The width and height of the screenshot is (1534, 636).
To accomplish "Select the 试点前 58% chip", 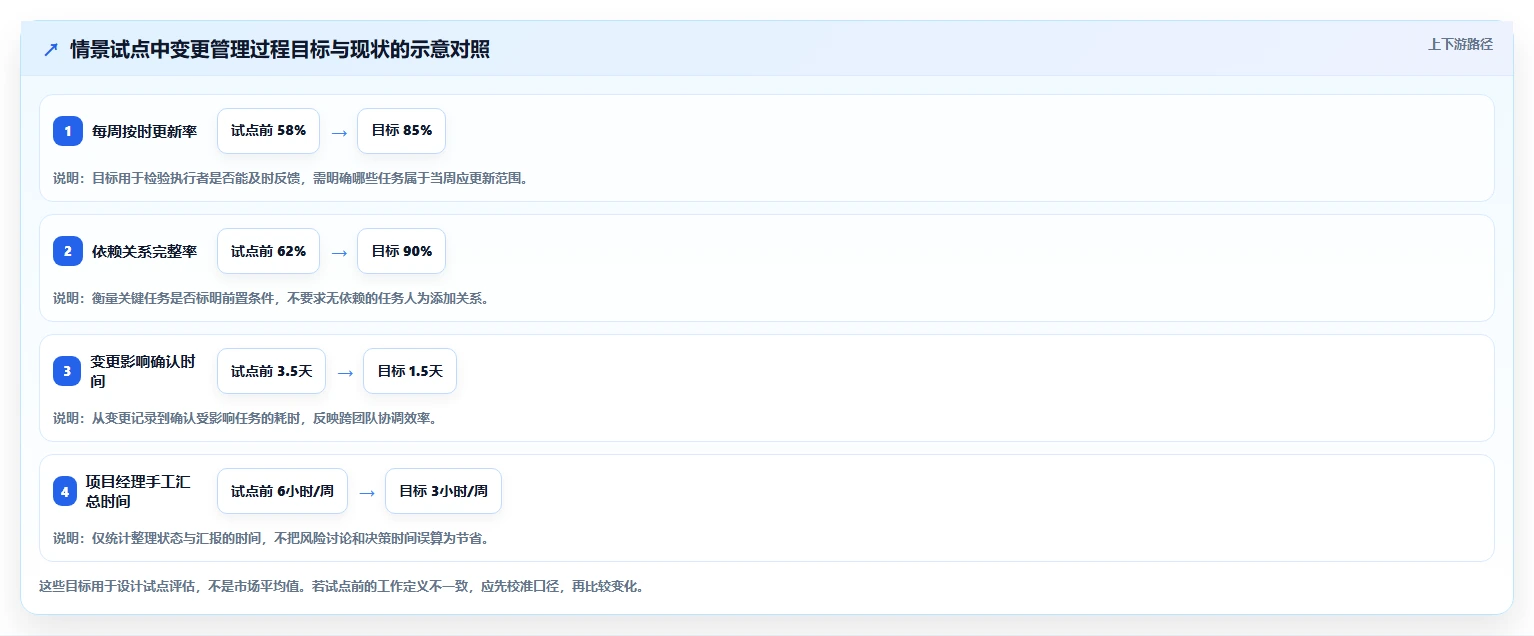I will 268,131.
